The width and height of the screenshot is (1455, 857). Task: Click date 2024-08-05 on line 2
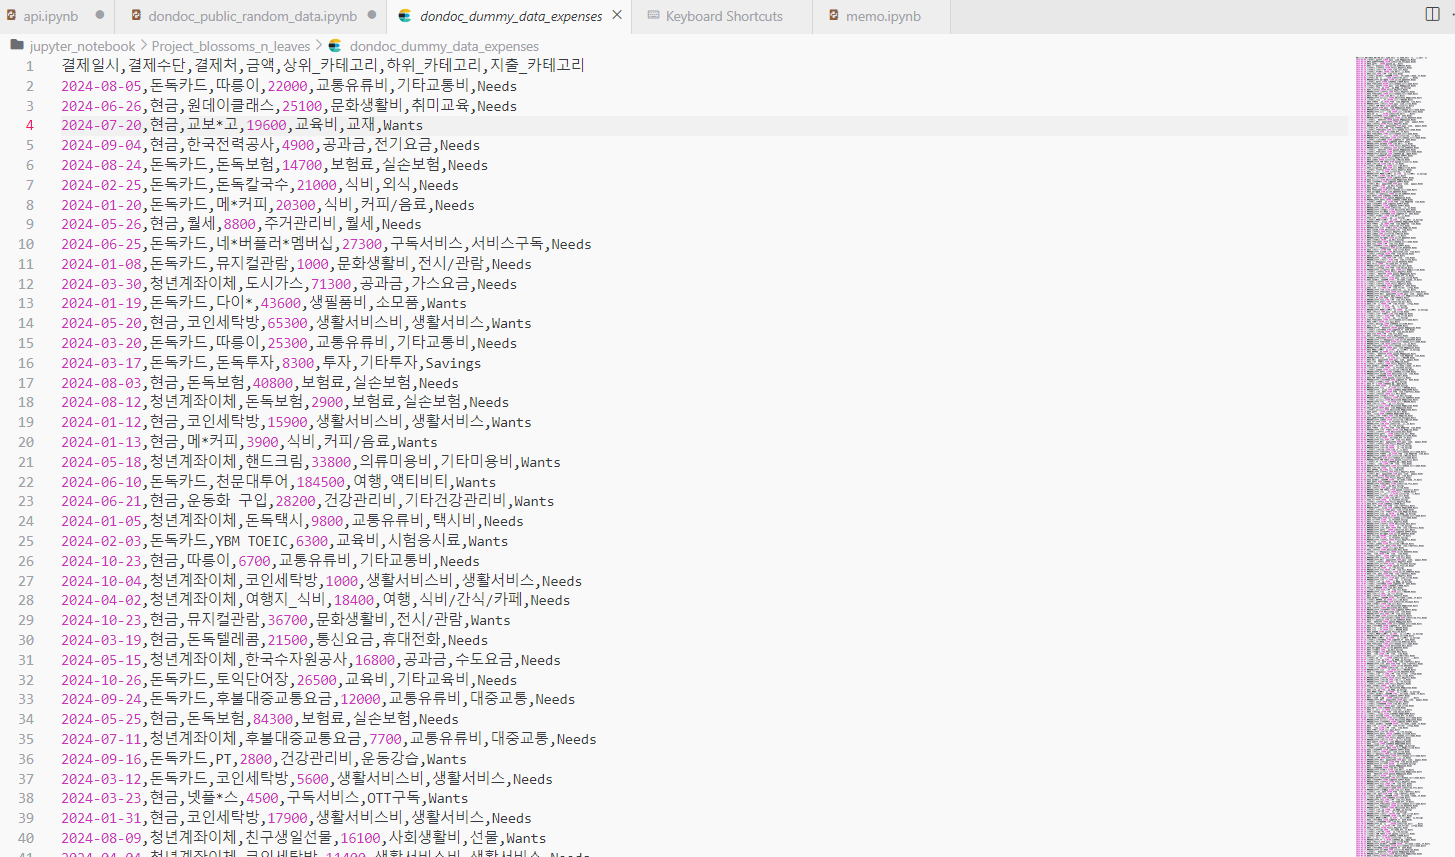pyautogui.click(x=101, y=86)
